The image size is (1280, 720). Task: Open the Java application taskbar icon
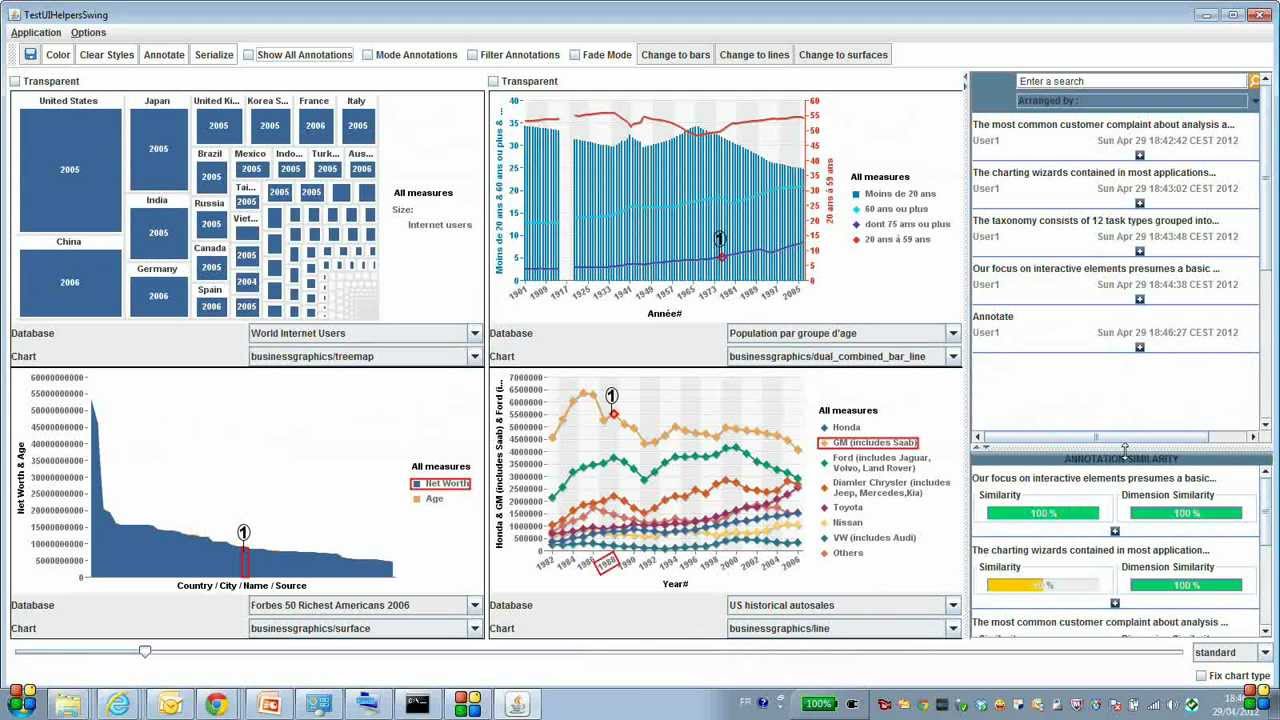point(517,704)
